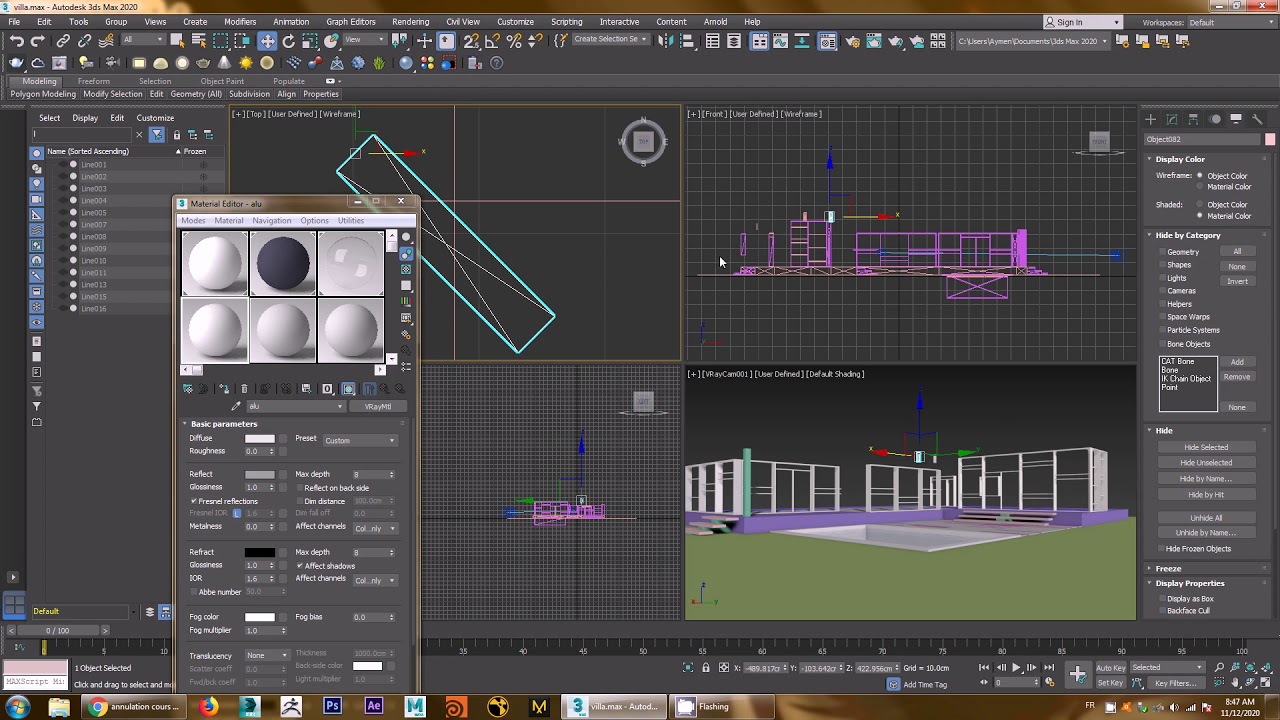Select Shaded Object Color radio button

pyautogui.click(x=1200, y=205)
